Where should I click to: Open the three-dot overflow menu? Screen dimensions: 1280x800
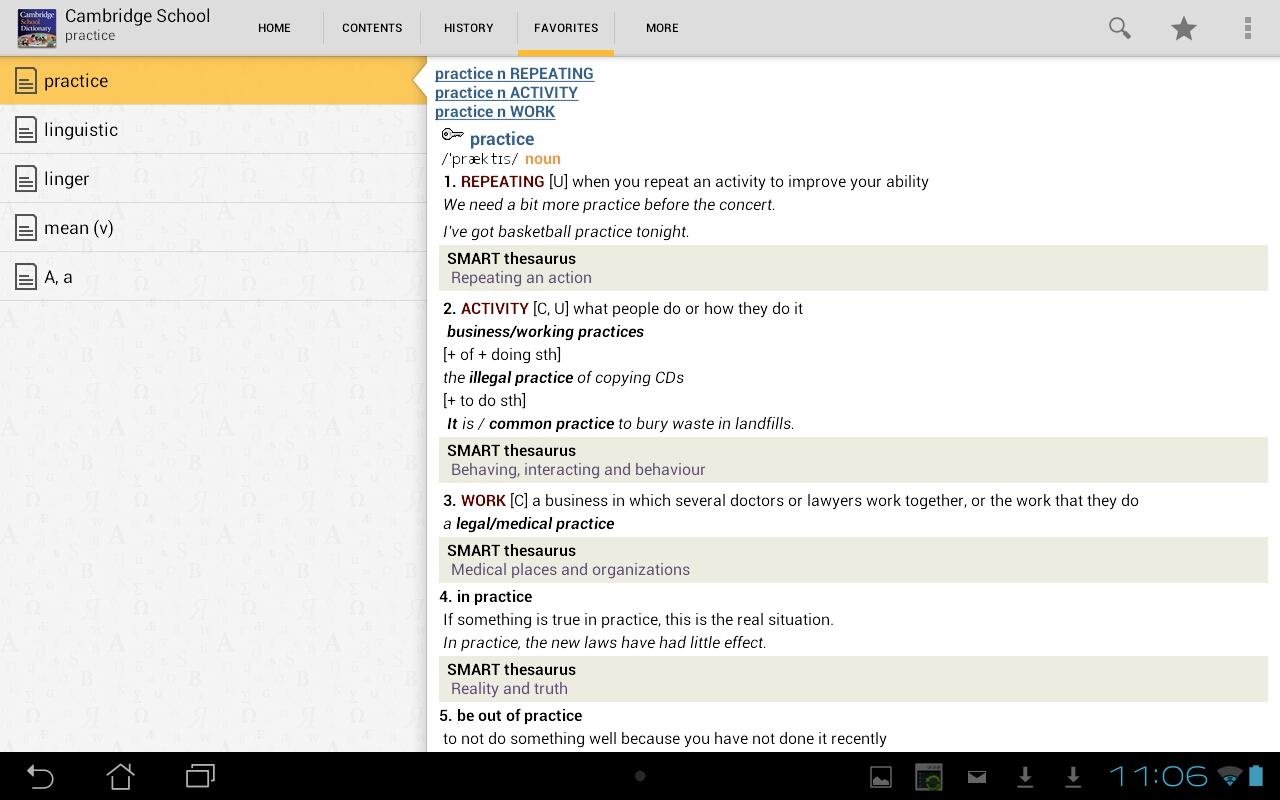1247,28
